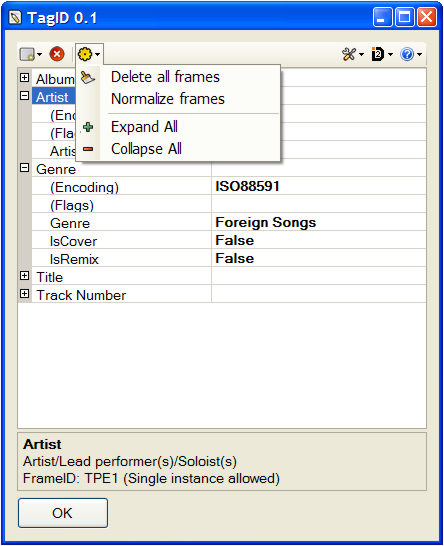
Task: Click the ID3 version icon
Action: point(378,54)
